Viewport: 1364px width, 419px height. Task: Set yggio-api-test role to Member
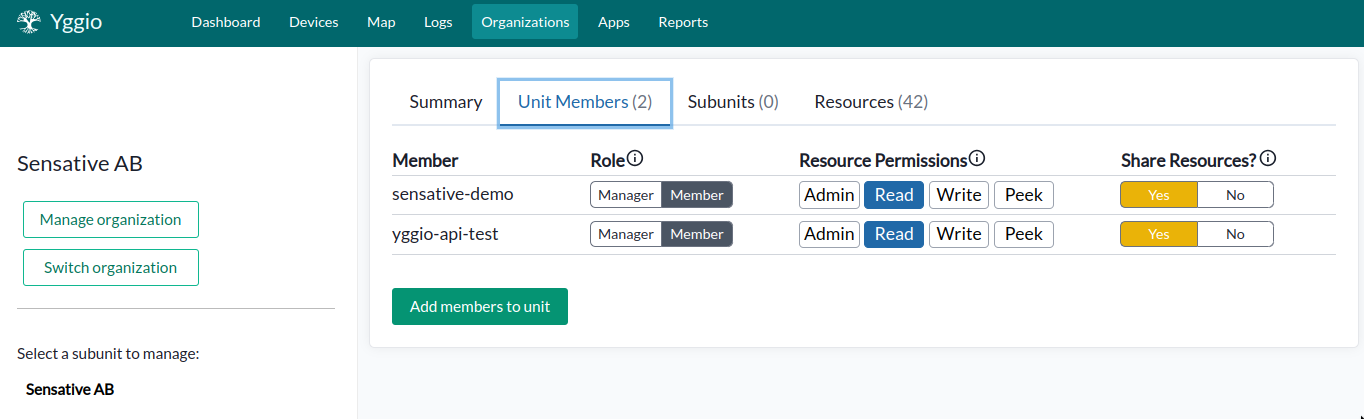point(697,234)
